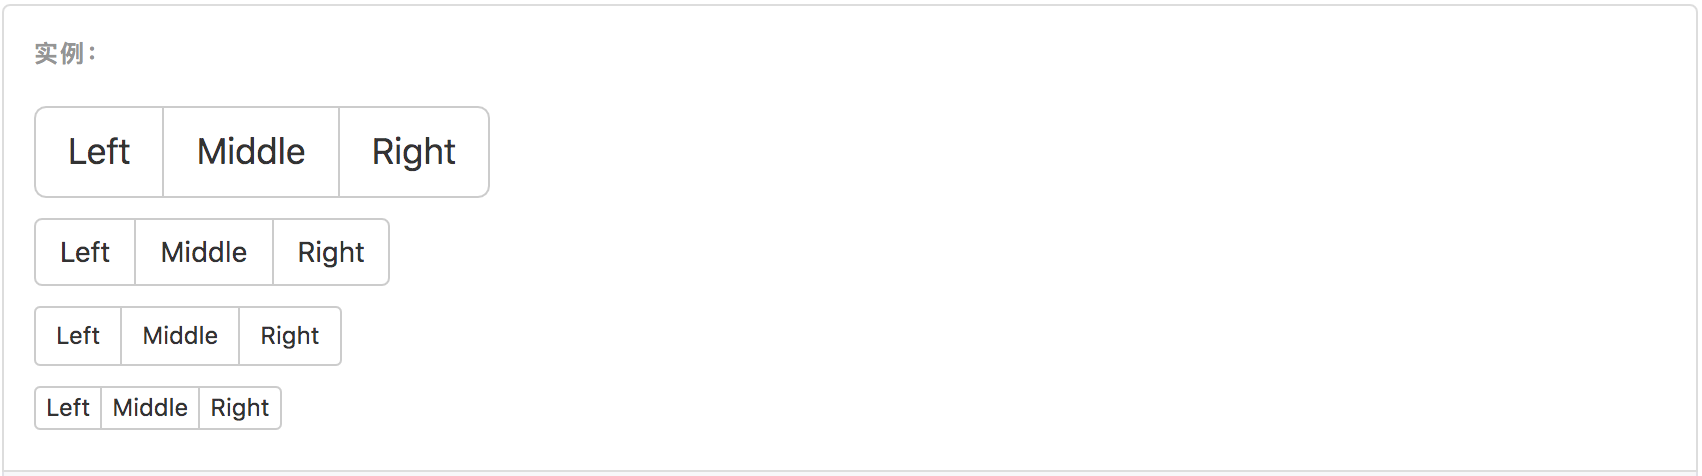Image resolution: width=1702 pixels, height=476 pixels.
Task: Click Left in the second button group
Action: coord(85,252)
